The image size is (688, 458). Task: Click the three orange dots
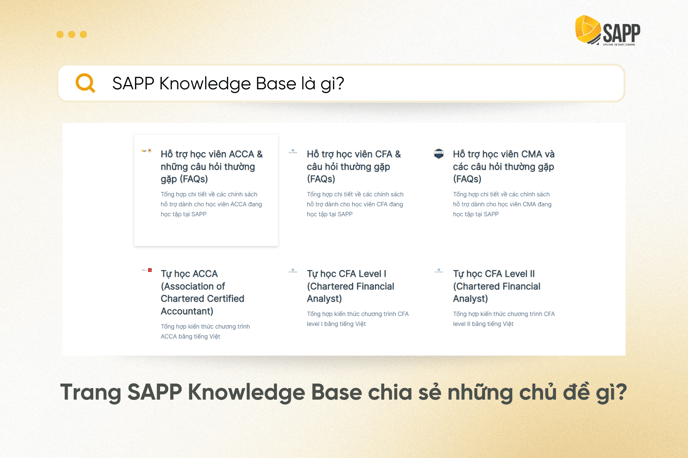point(72,34)
